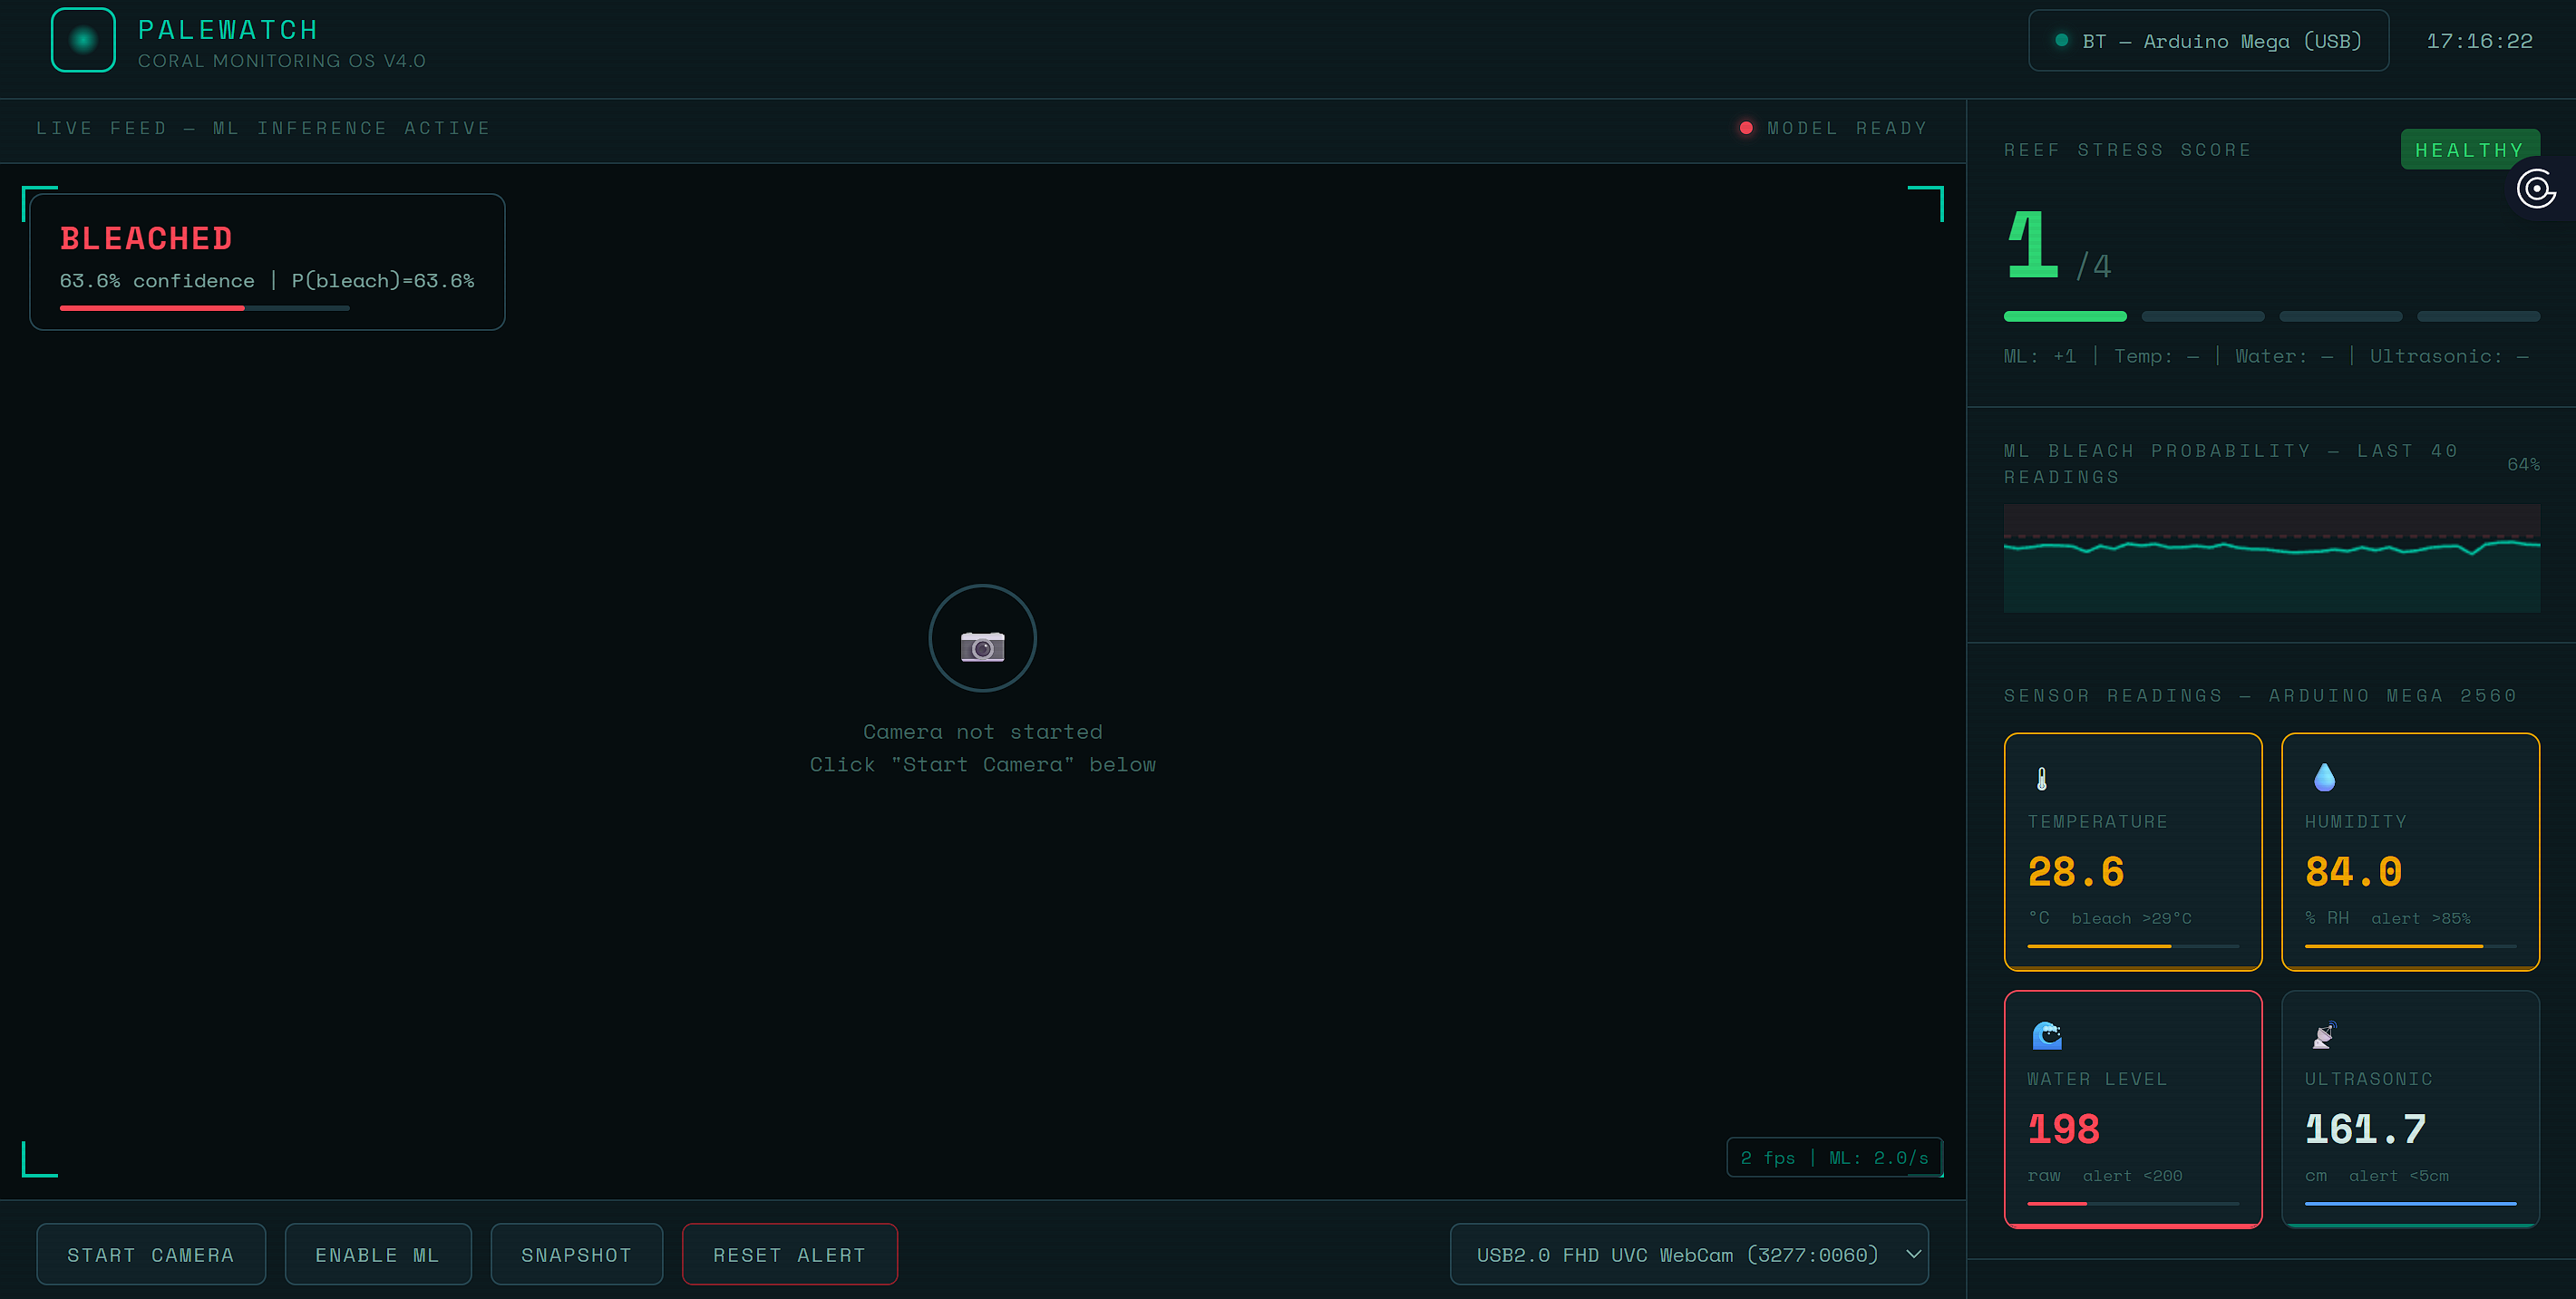The image size is (2576, 1299).
Task: Click the red Model Ready status dot
Action: point(1745,128)
